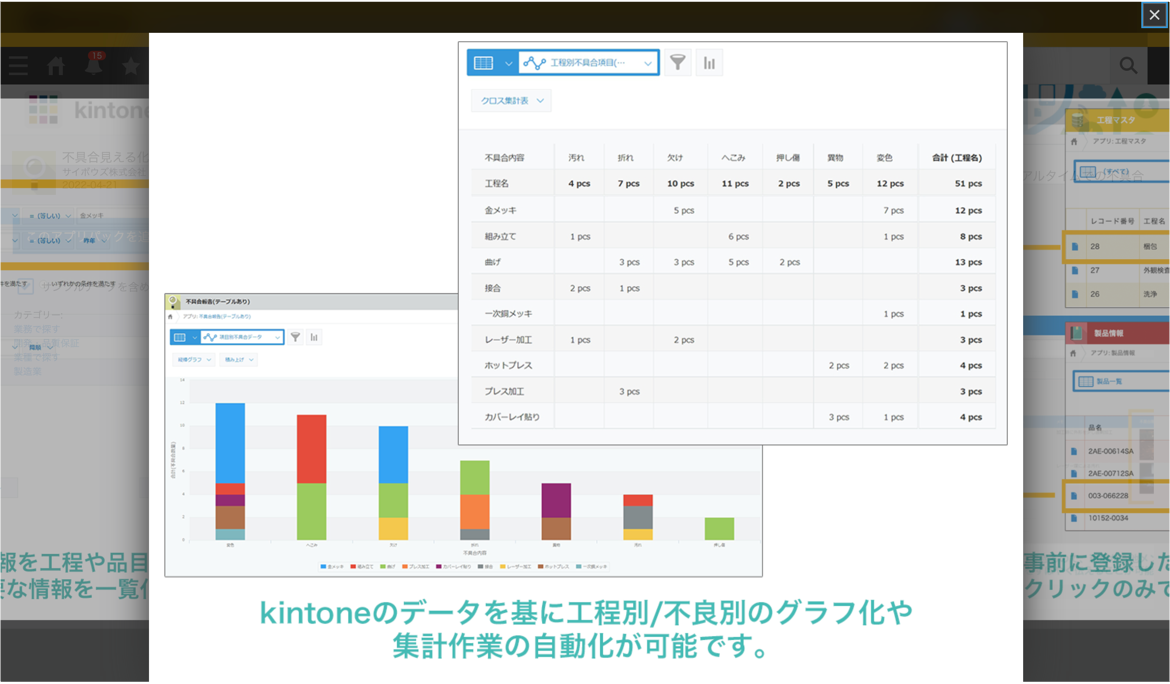The image size is (1170, 684).
Task: Open record 27 via its document icon
Action: (1074, 270)
